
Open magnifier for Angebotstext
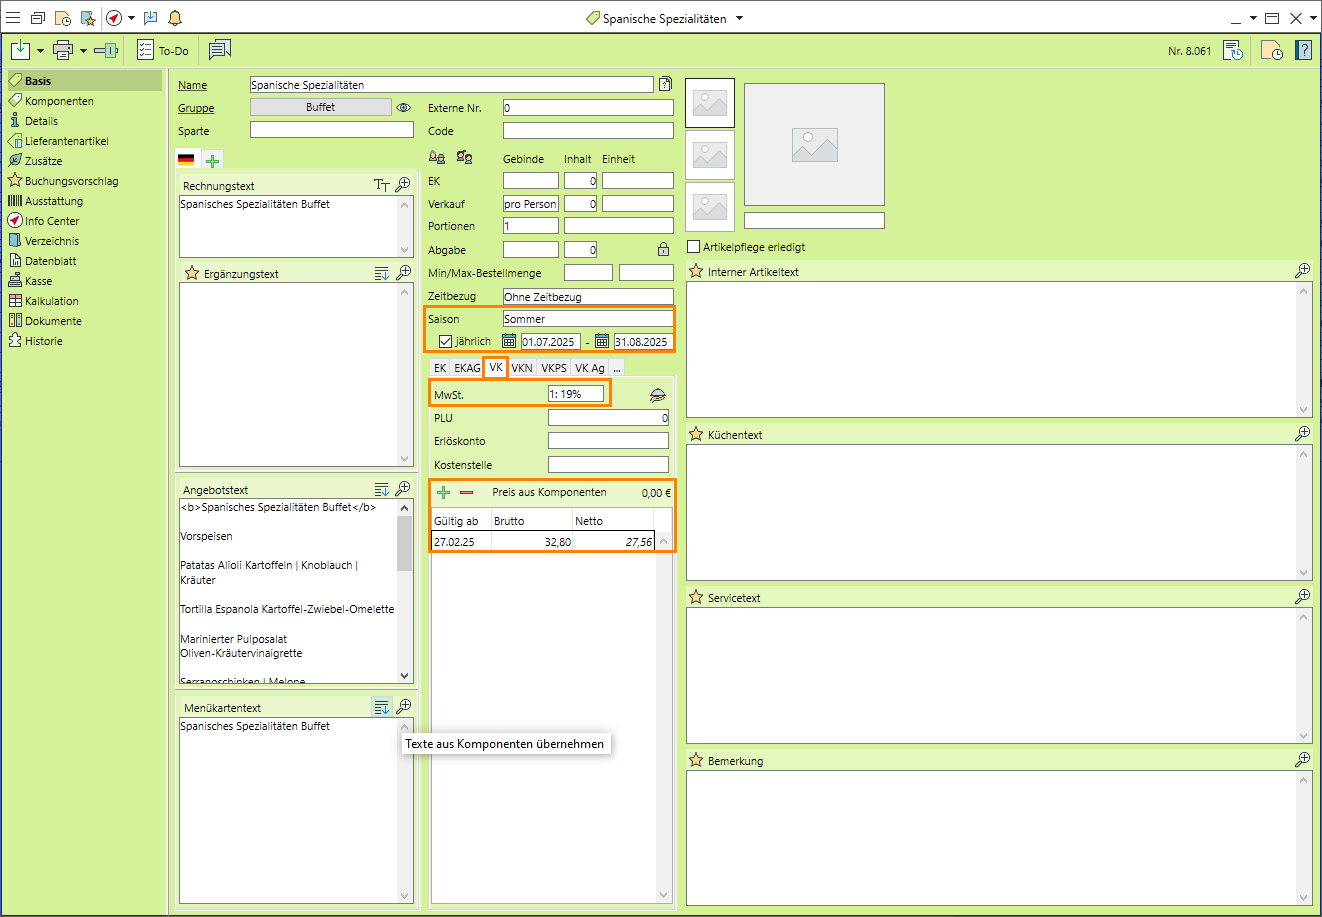click(x=403, y=489)
